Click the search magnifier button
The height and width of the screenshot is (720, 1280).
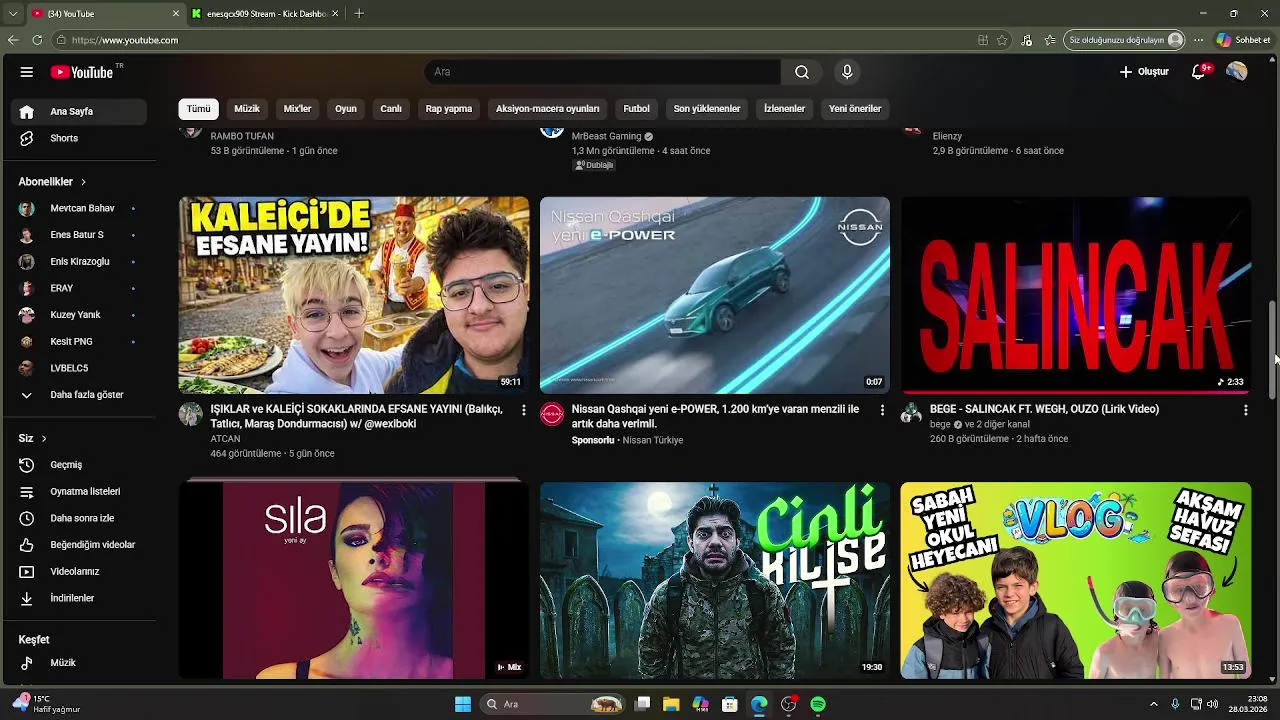802,72
